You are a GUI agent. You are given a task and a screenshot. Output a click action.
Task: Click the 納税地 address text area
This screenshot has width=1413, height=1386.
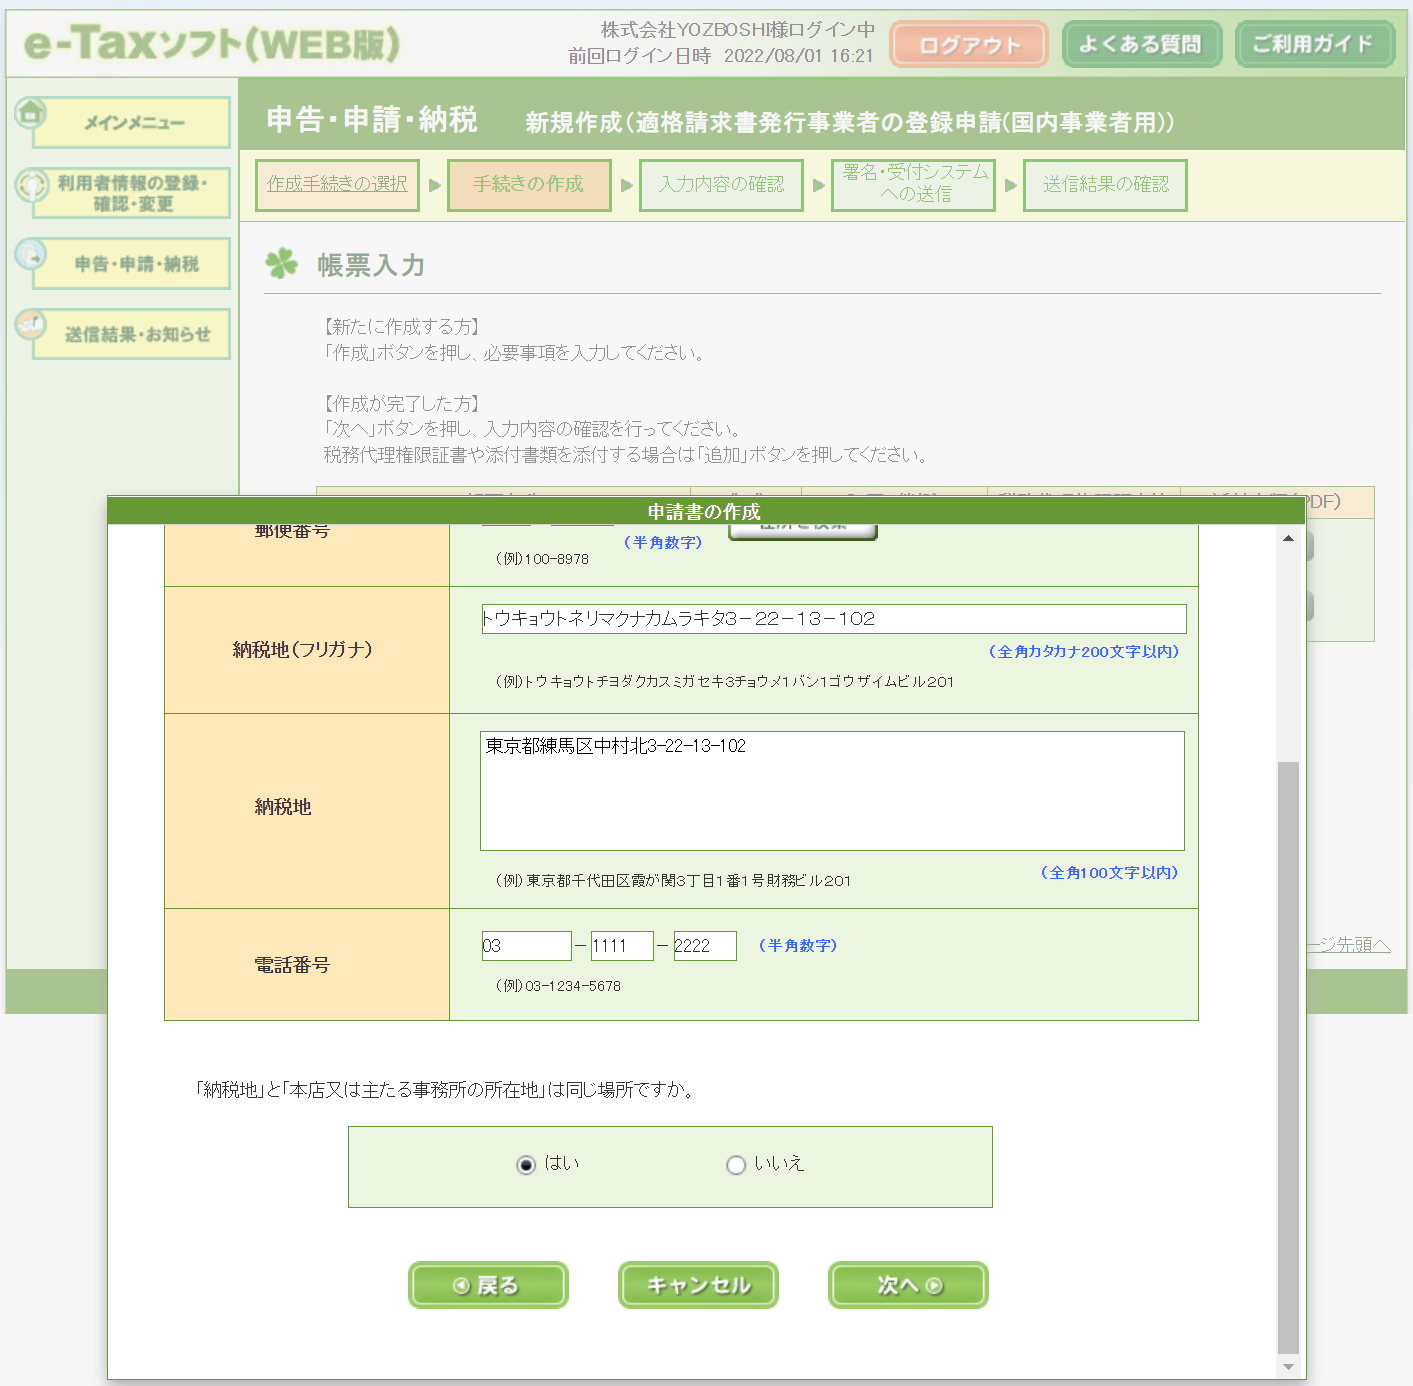coord(832,791)
